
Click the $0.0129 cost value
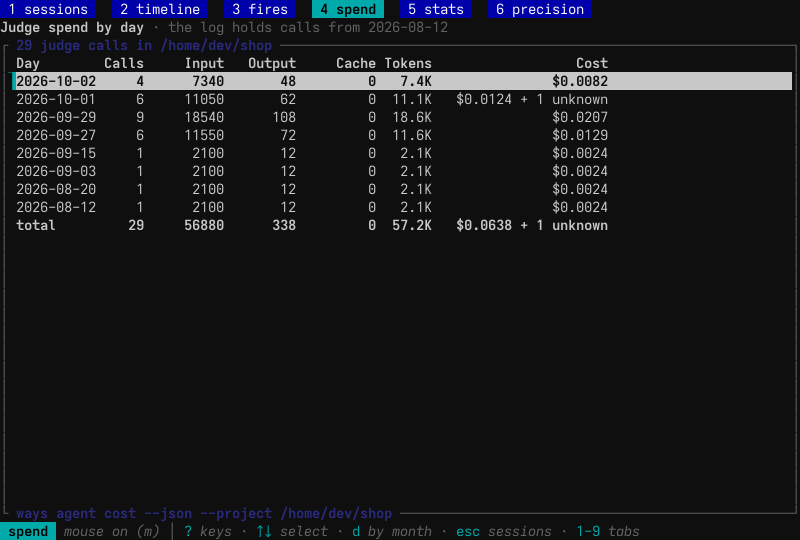tap(580, 135)
